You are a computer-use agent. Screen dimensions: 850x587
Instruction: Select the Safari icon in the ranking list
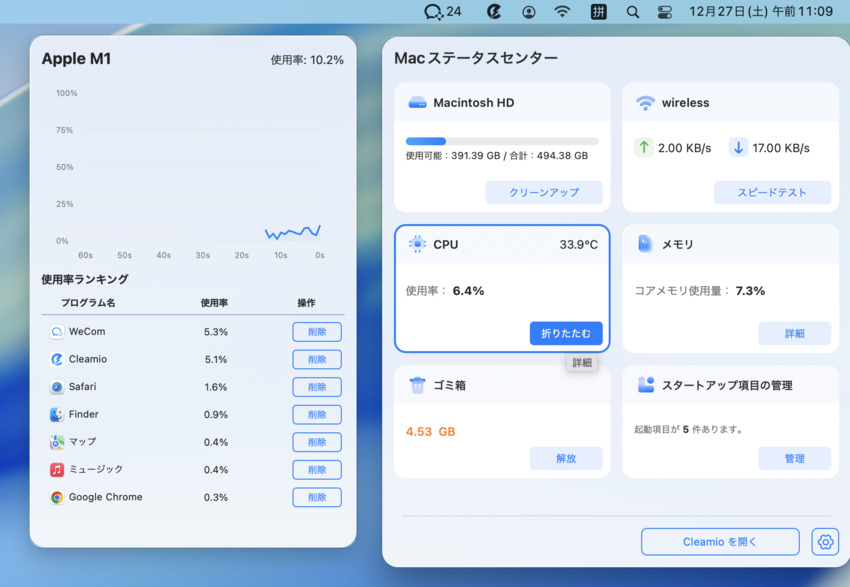click(55, 387)
